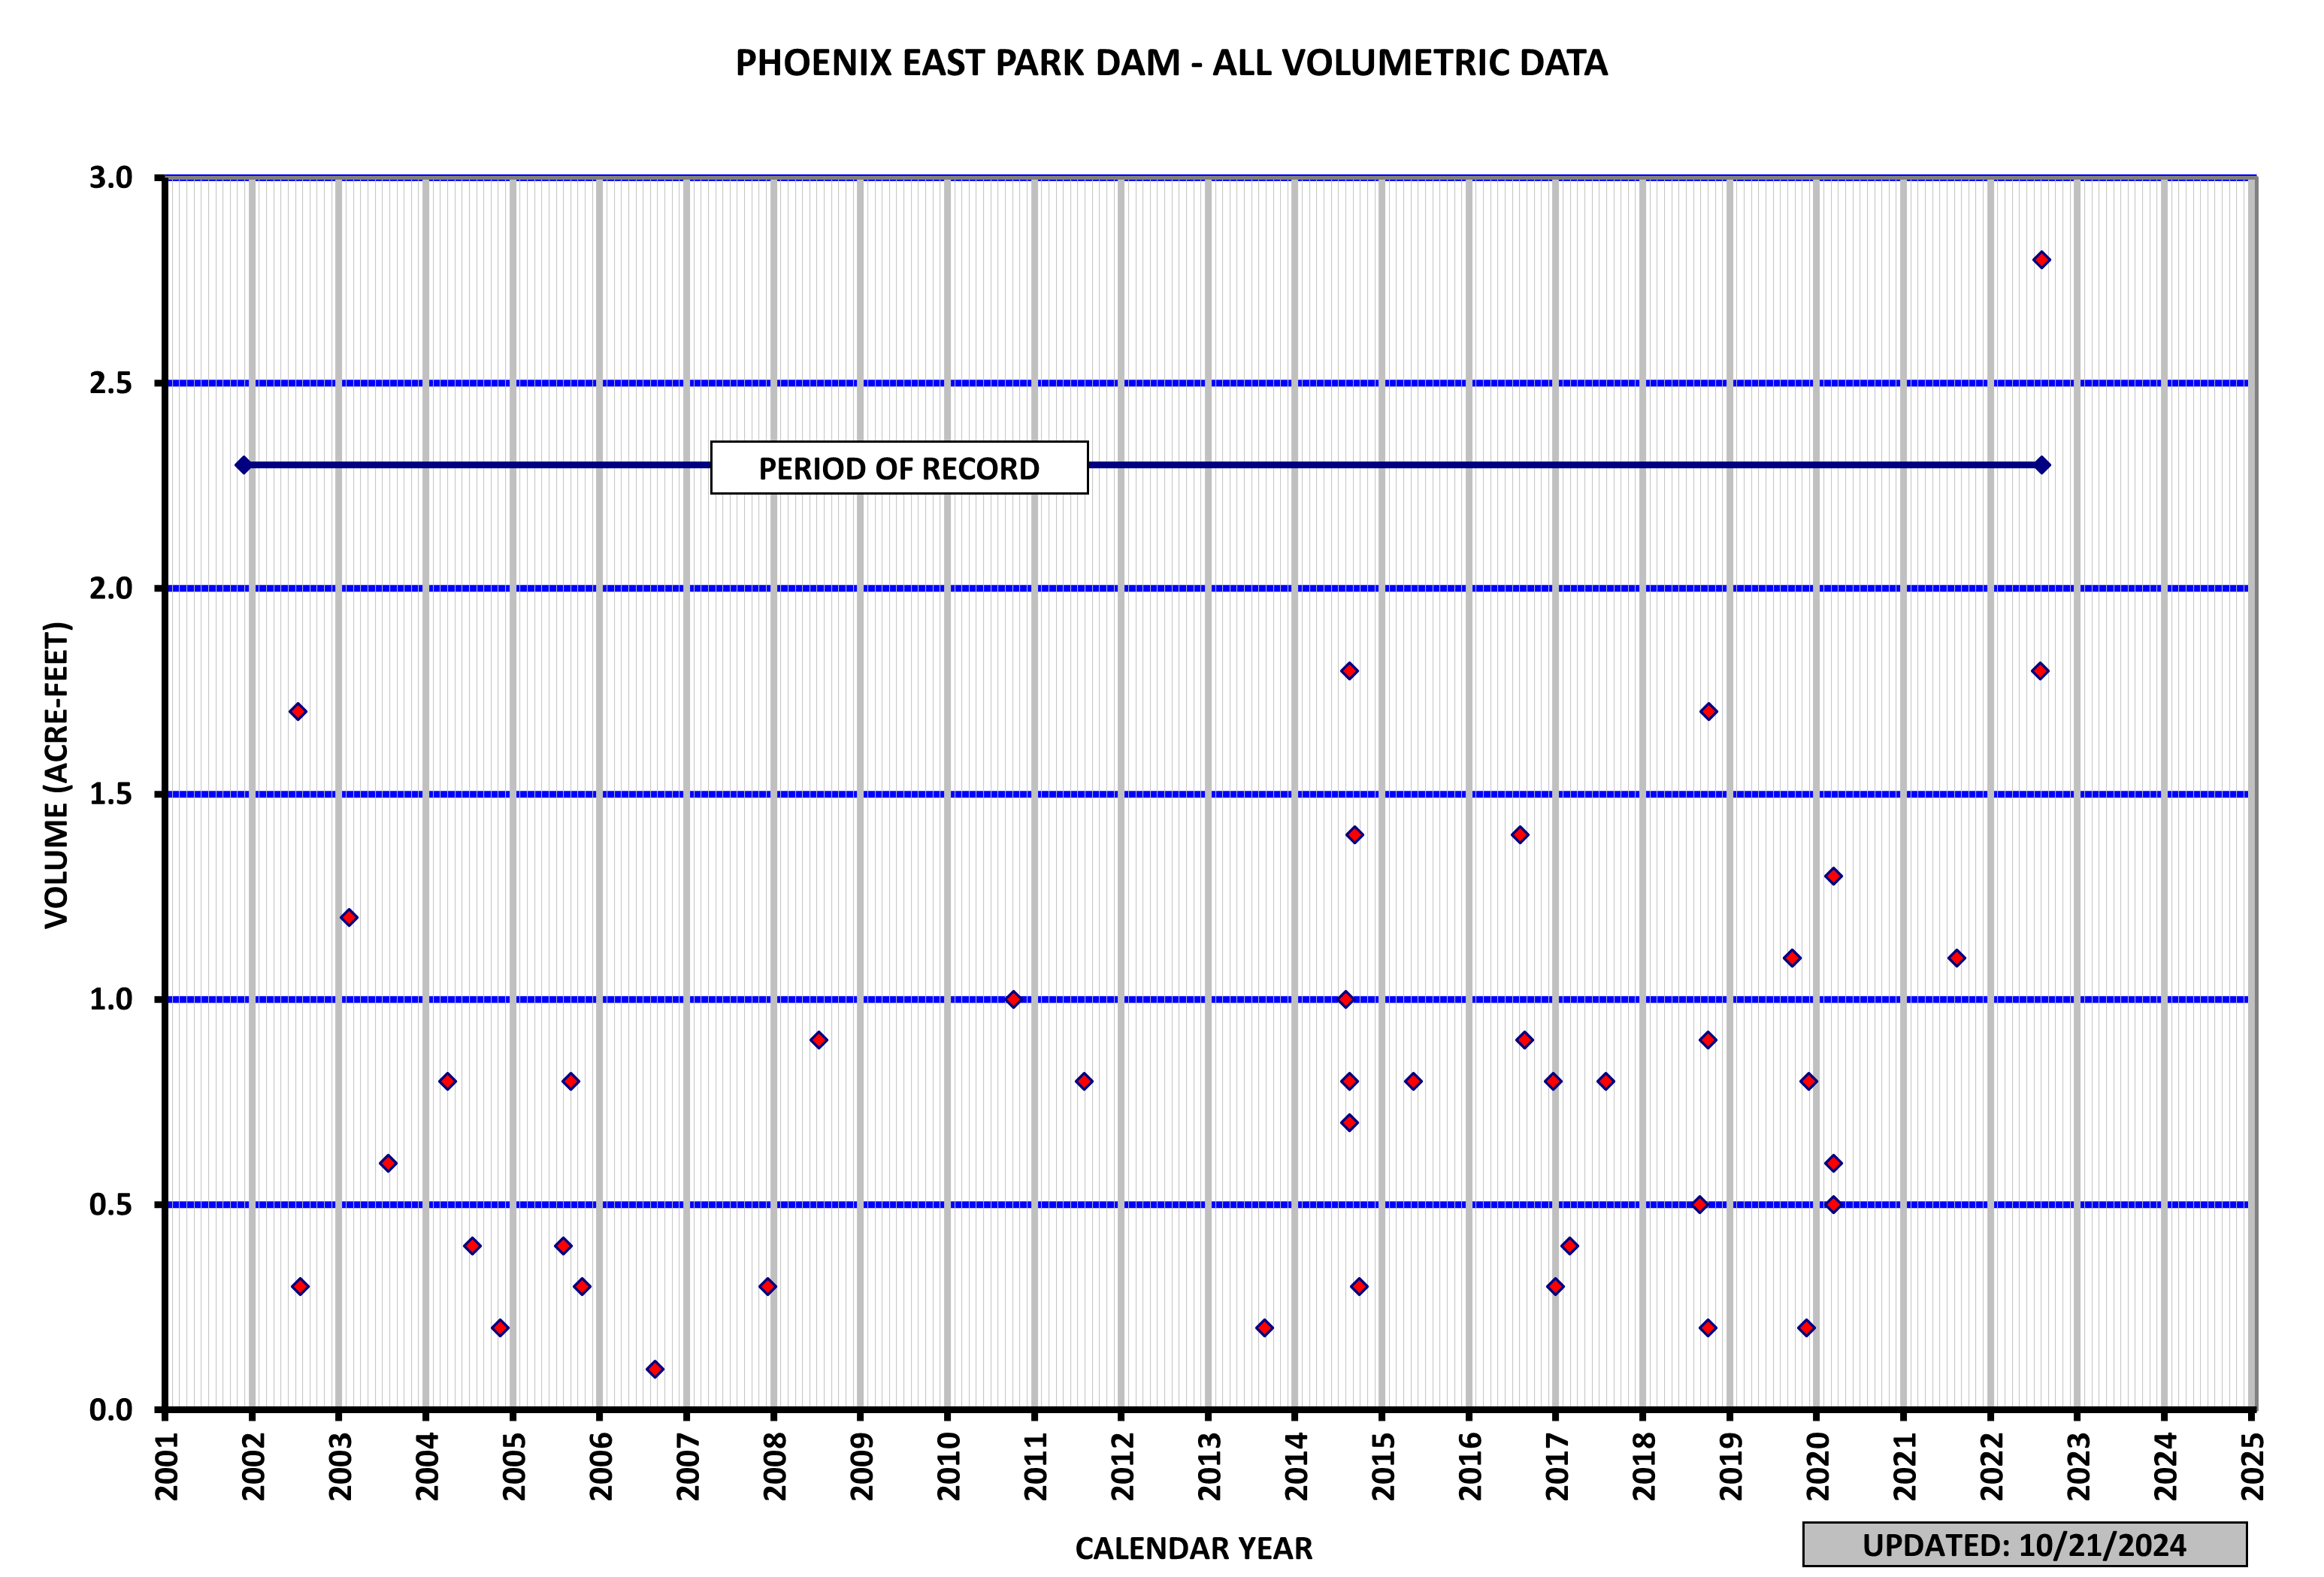Select the Volume (Acre-Feet) axis title
This screenshot has width=2324, height=1577.
click(57, 775)
